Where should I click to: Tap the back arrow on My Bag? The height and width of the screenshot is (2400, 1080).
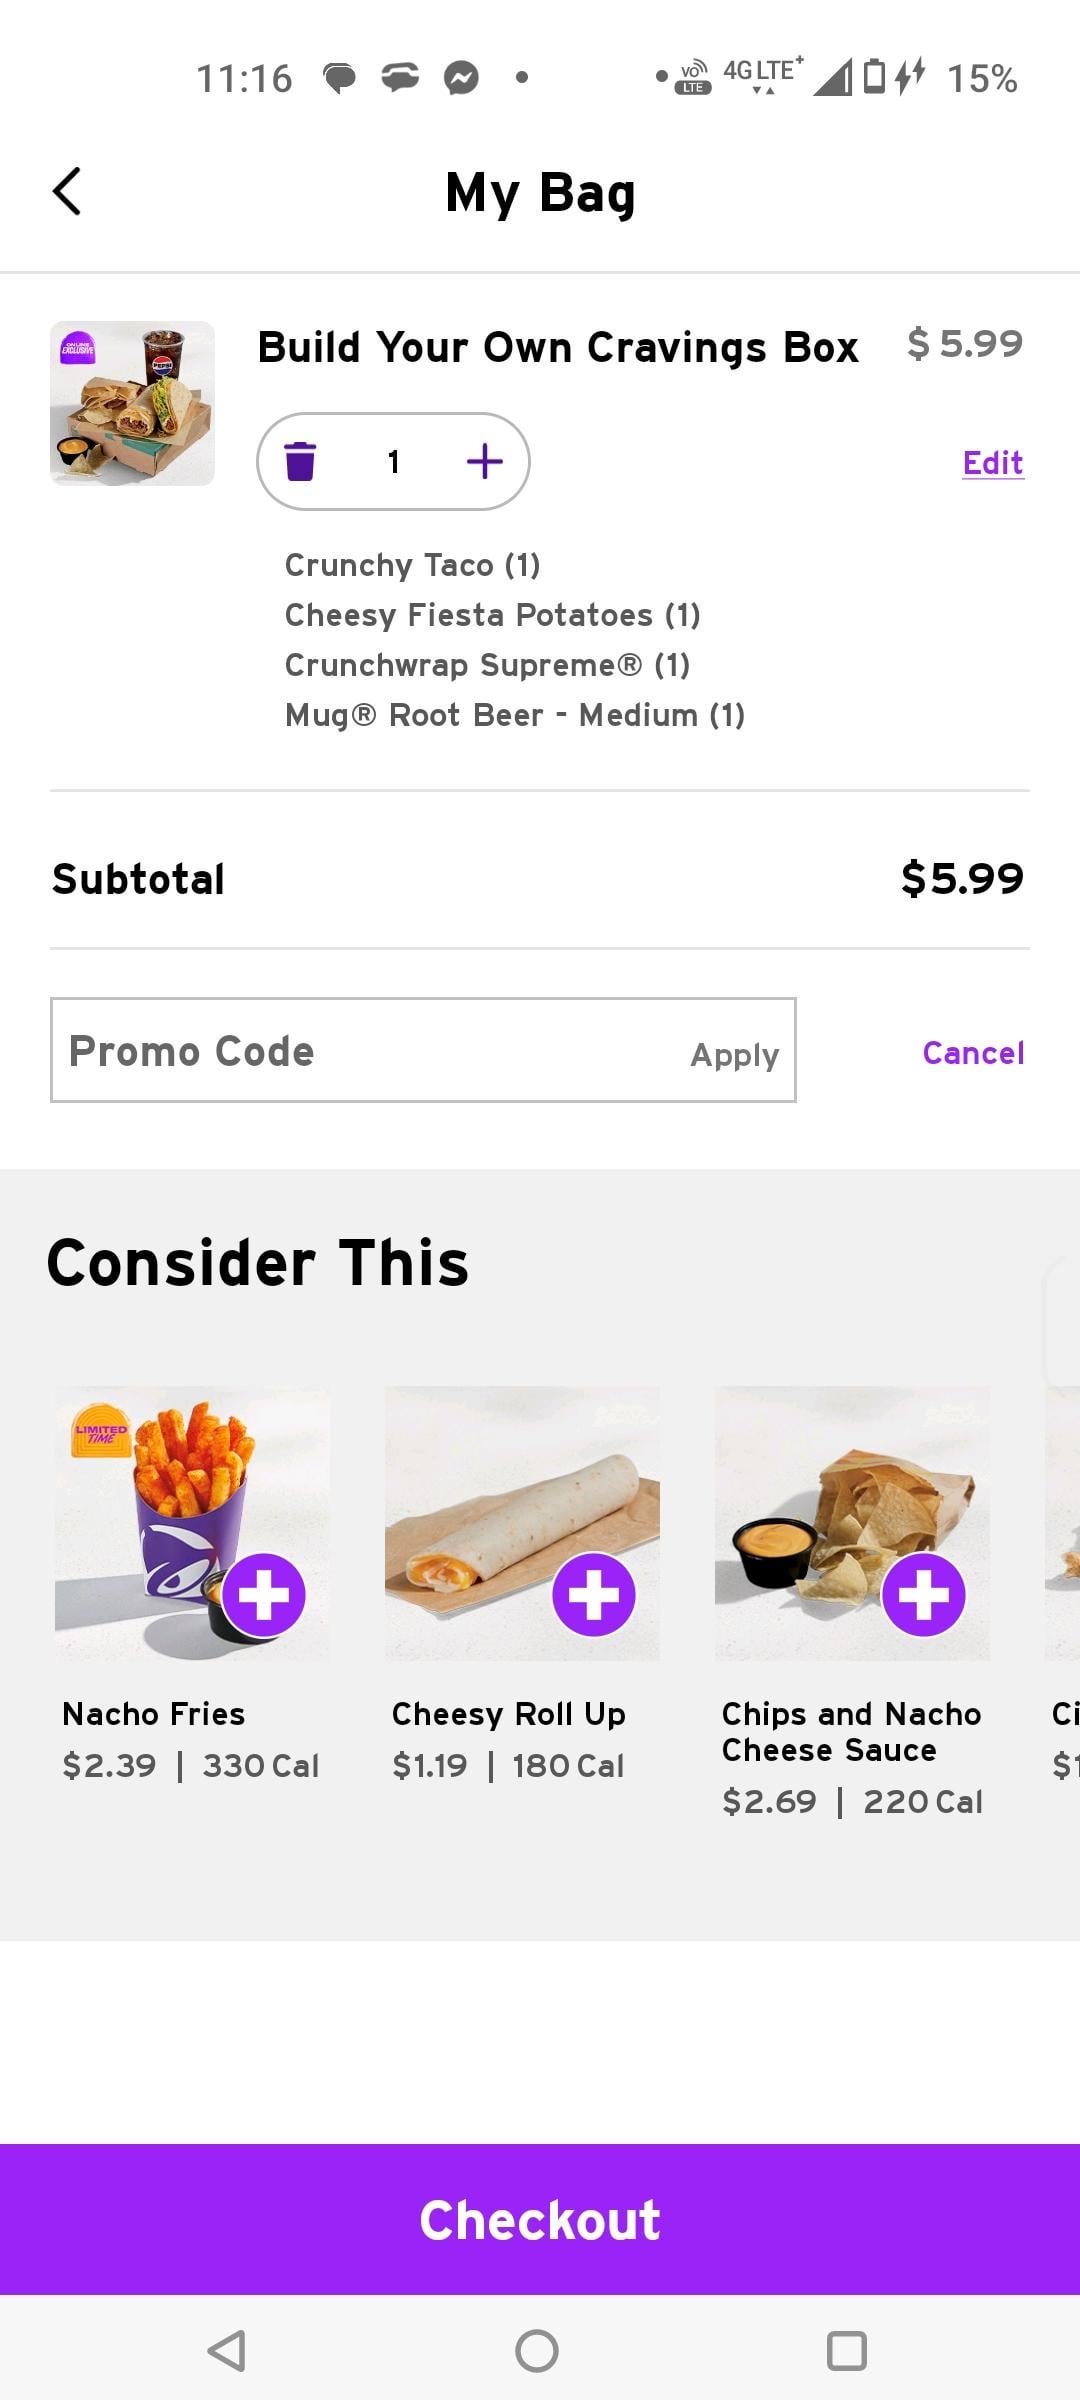(x=67, y=192)
